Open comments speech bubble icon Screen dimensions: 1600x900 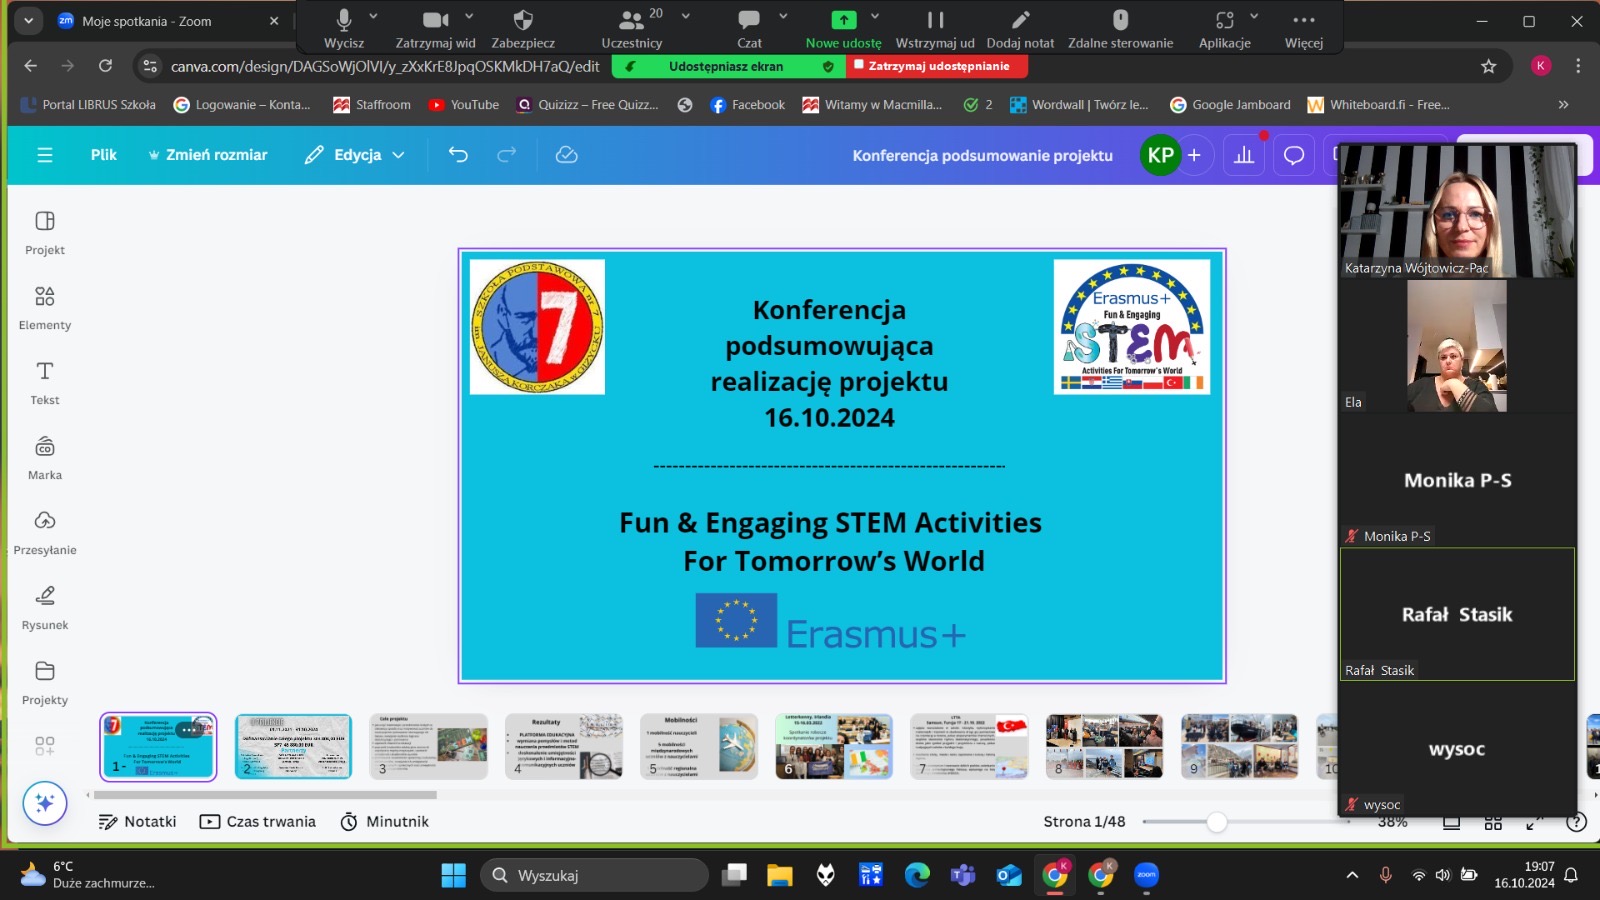point(1294,155)
